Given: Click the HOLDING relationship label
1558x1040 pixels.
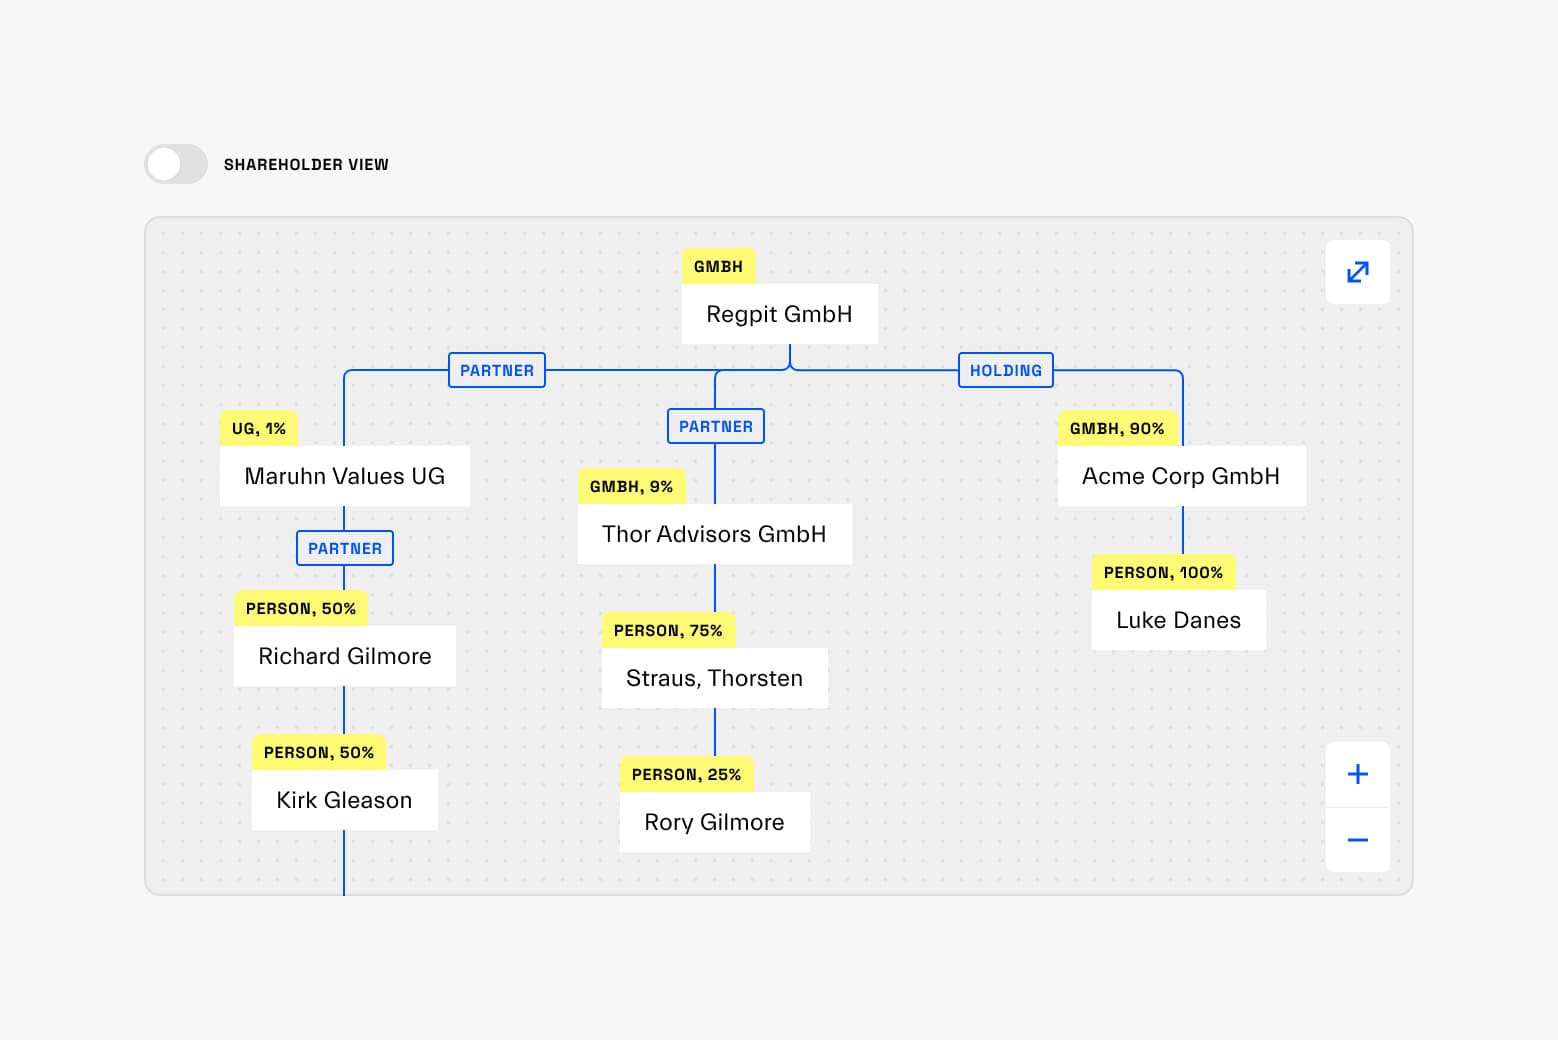Looking at the screenshot, I should [1005, 370].
